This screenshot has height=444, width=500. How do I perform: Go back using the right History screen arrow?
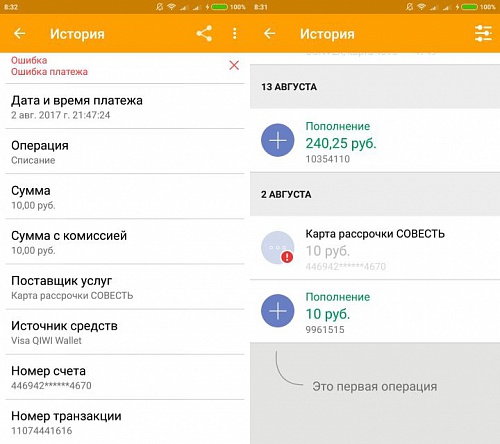coord(269,33)
